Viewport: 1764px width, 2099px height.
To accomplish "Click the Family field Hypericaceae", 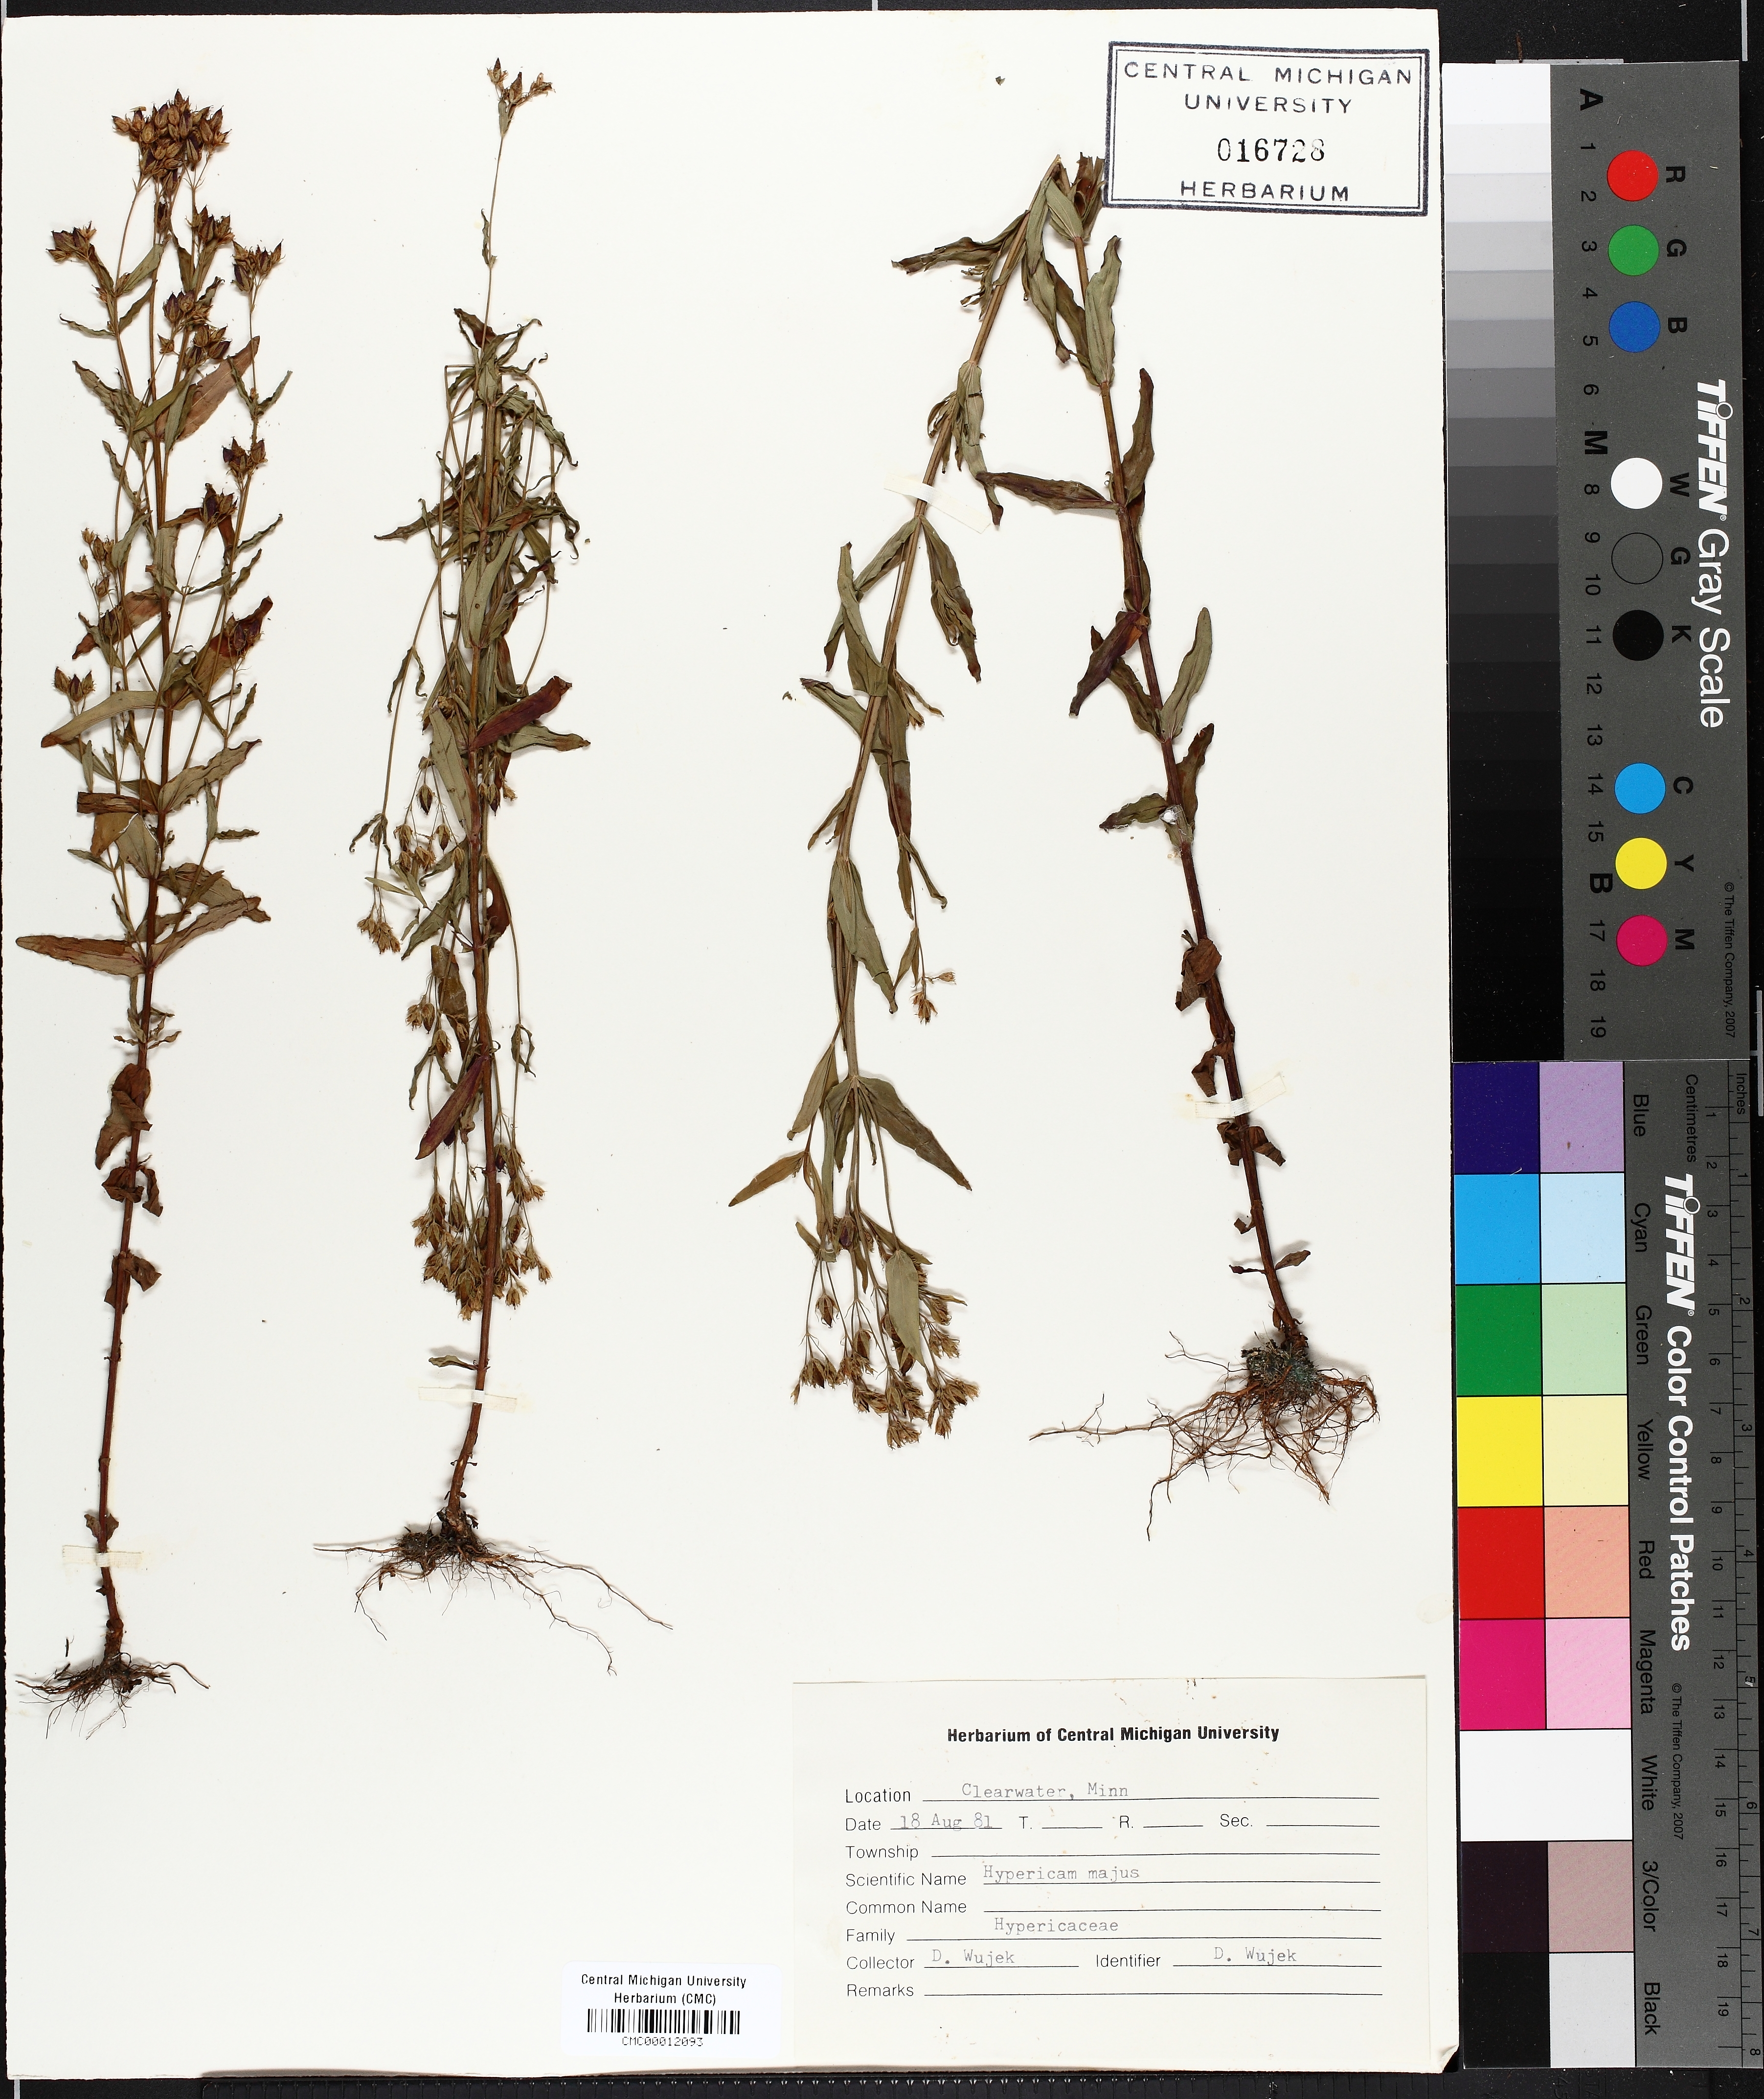I will (x=1055, y=1925).
